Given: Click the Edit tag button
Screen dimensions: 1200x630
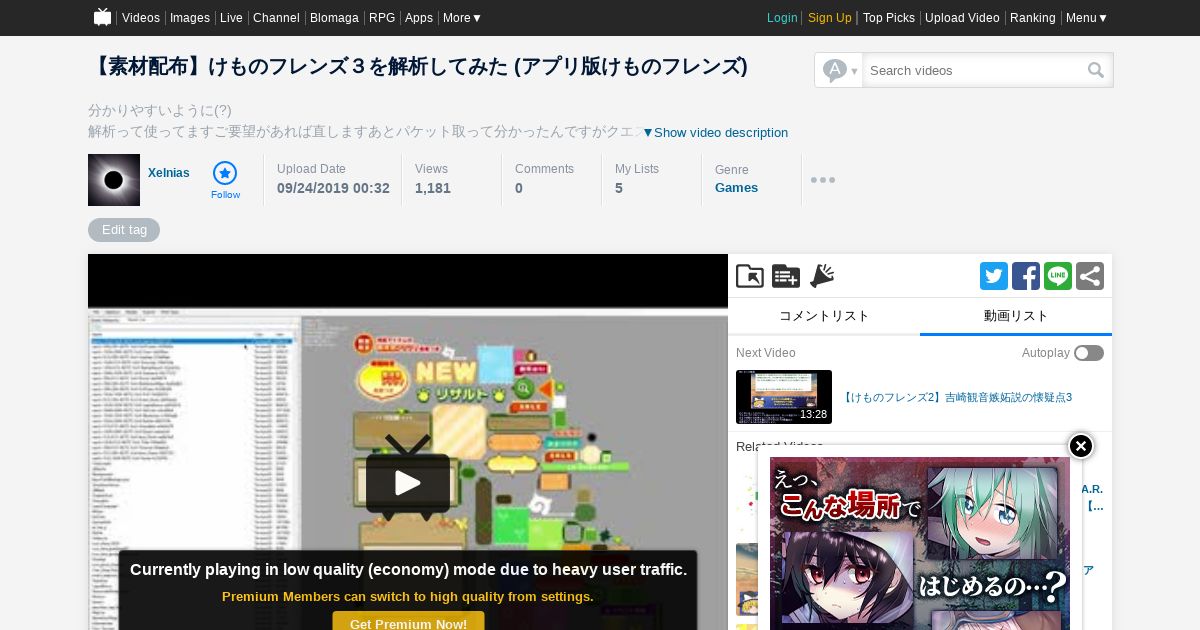Looking at the screenshot, I should tap(124, 230).
